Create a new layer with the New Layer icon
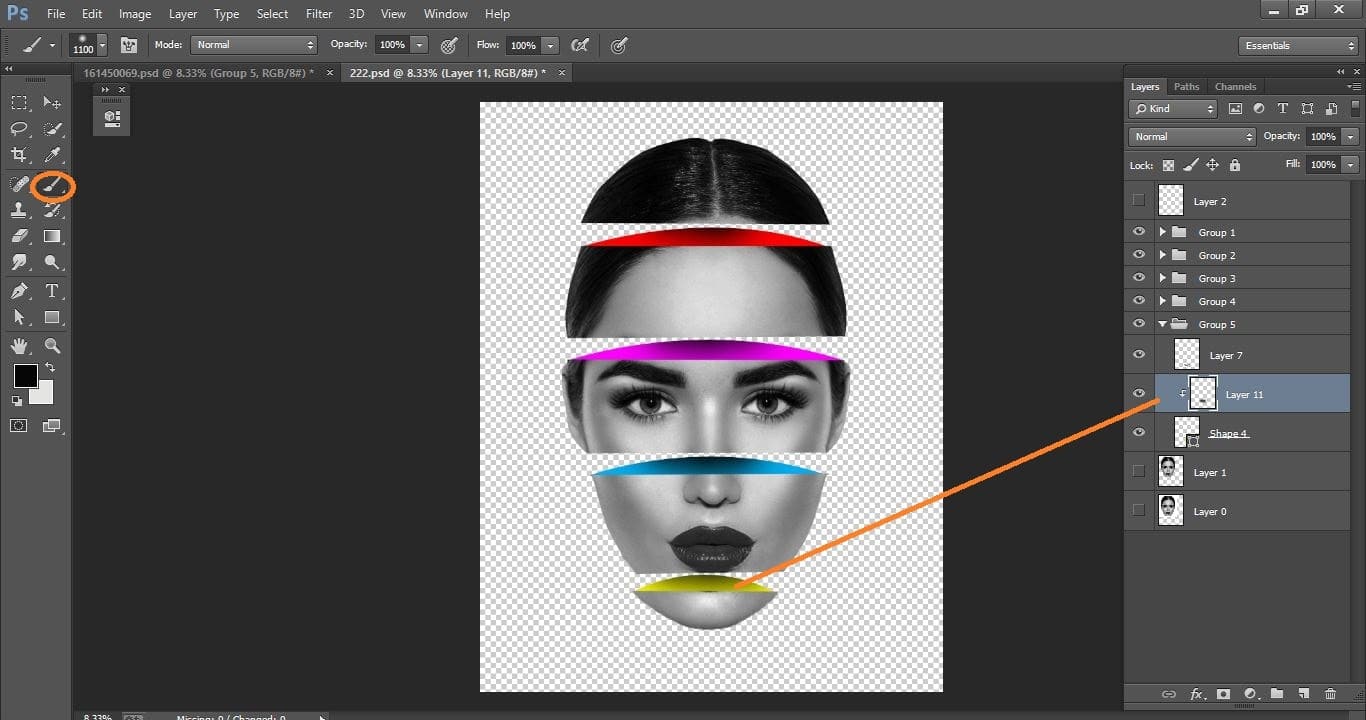 [1304, 693]
